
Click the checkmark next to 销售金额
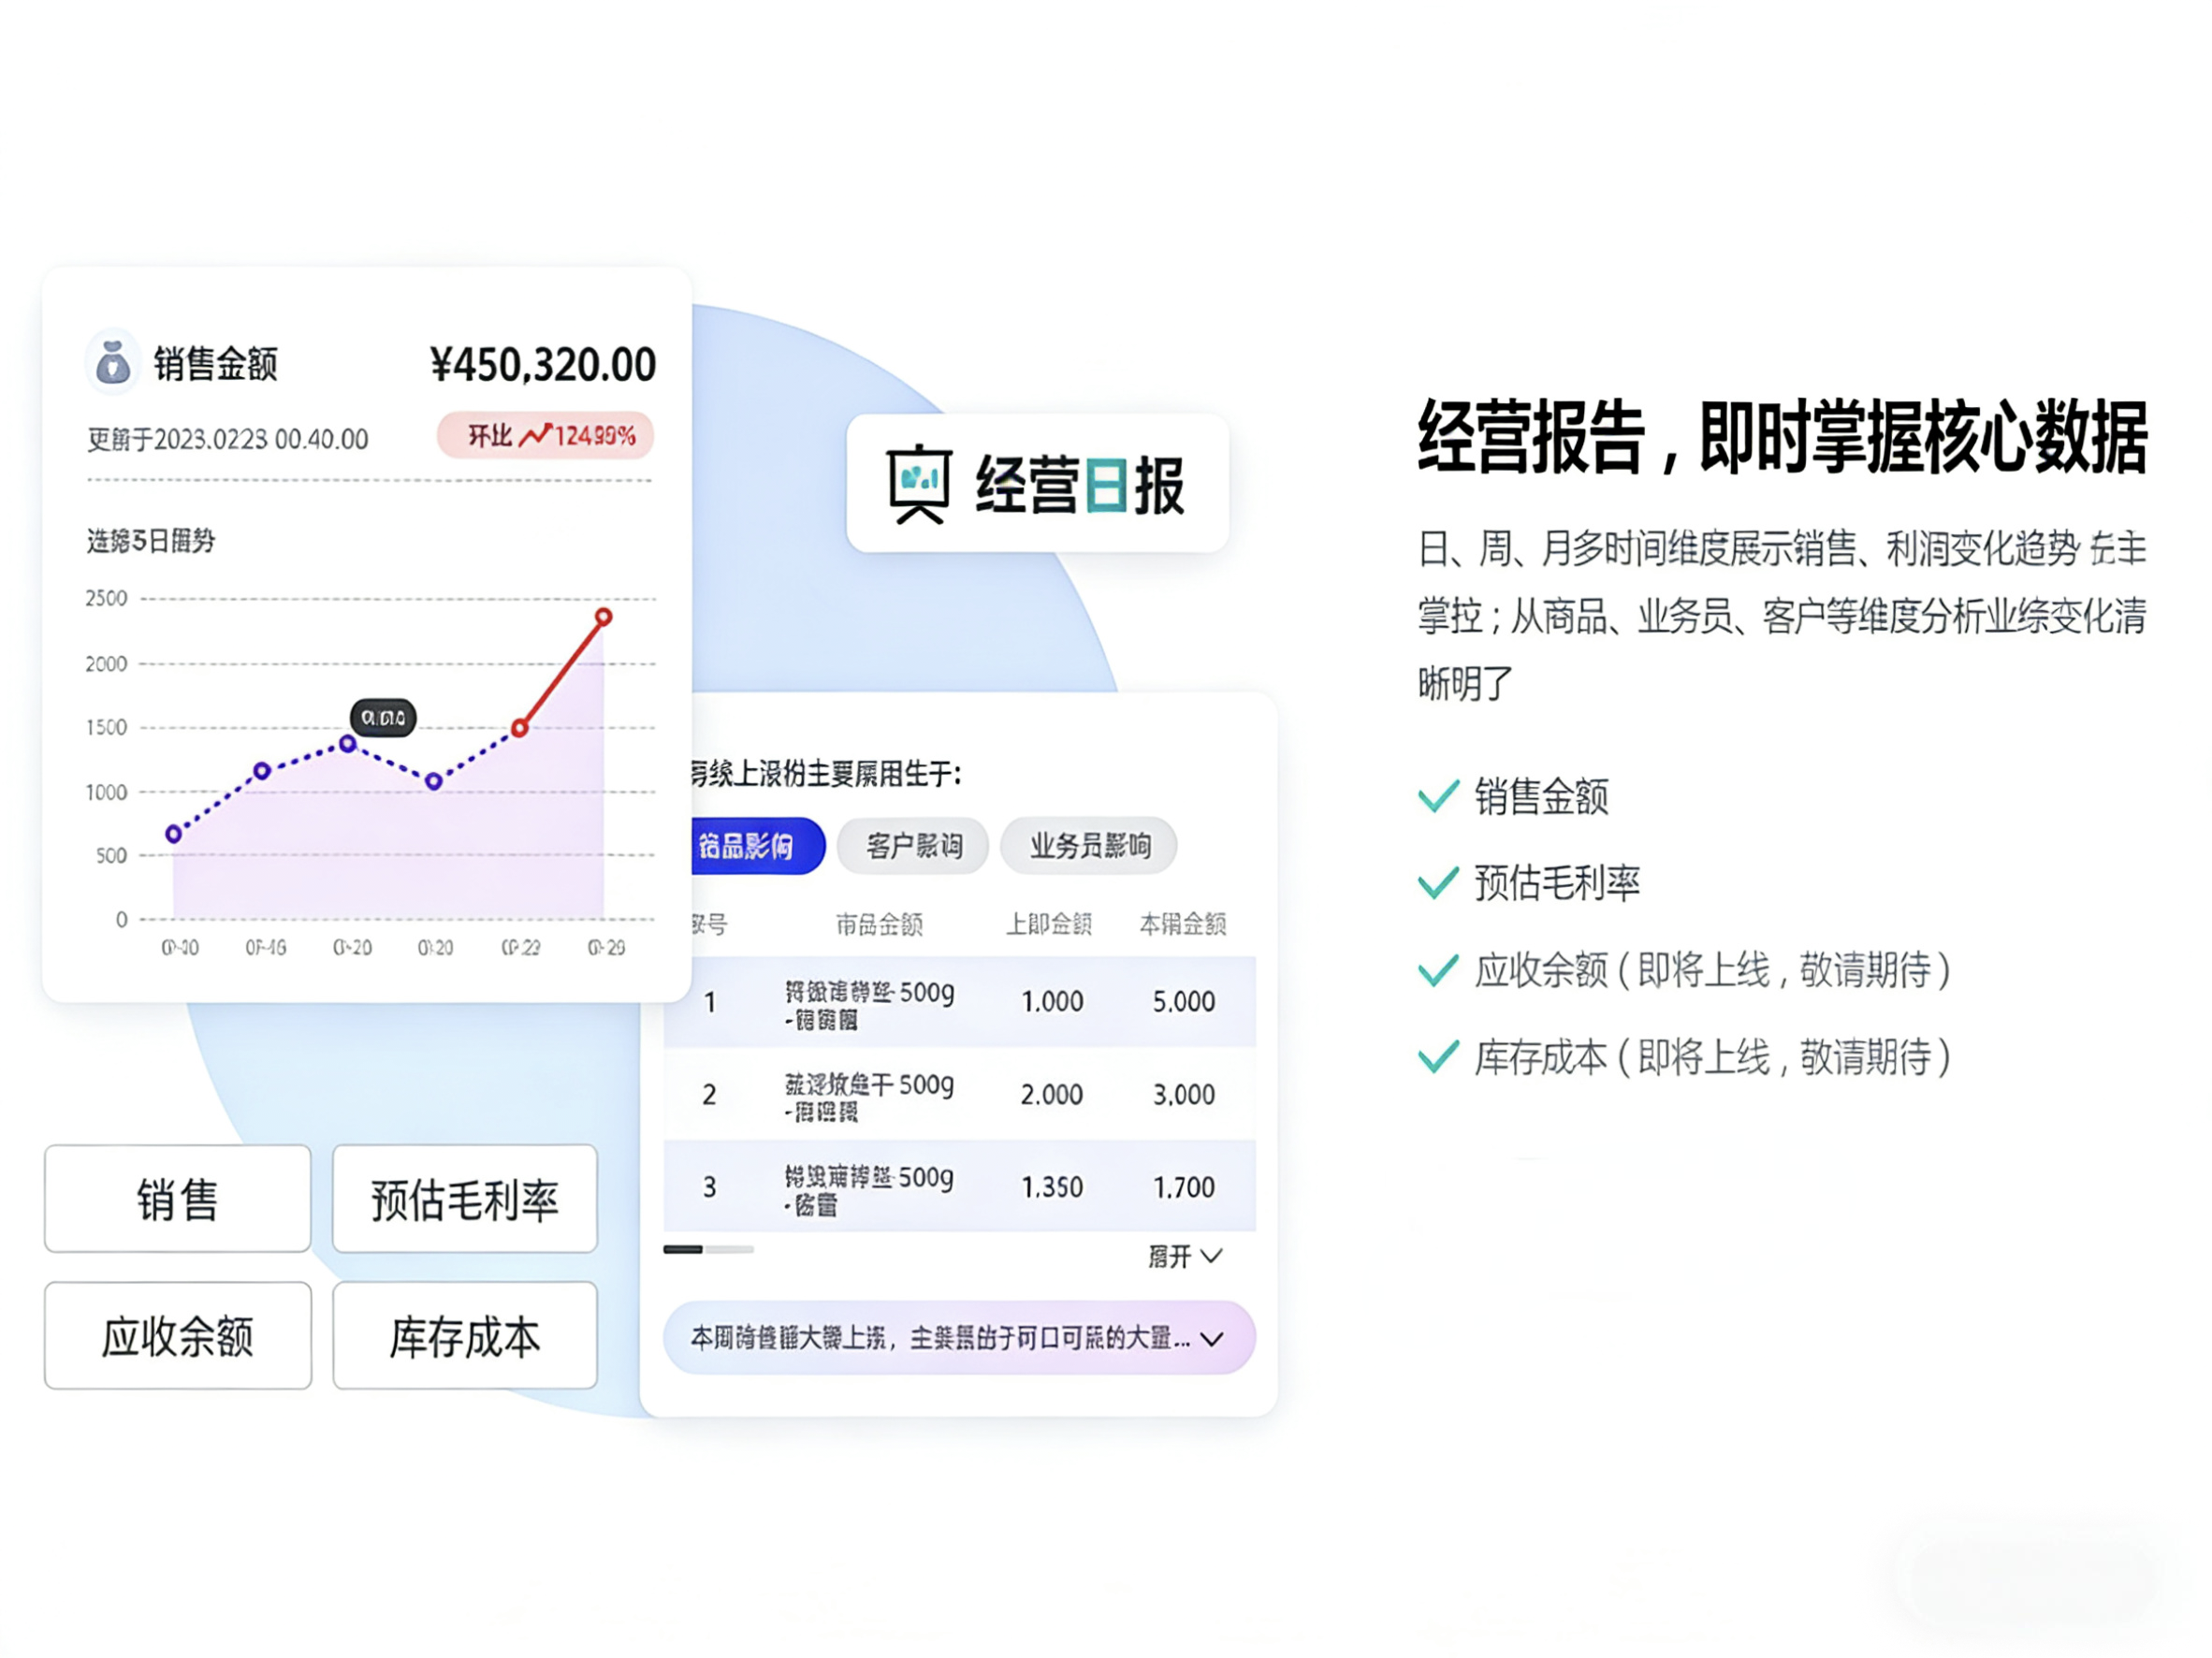pos(1438,796)
